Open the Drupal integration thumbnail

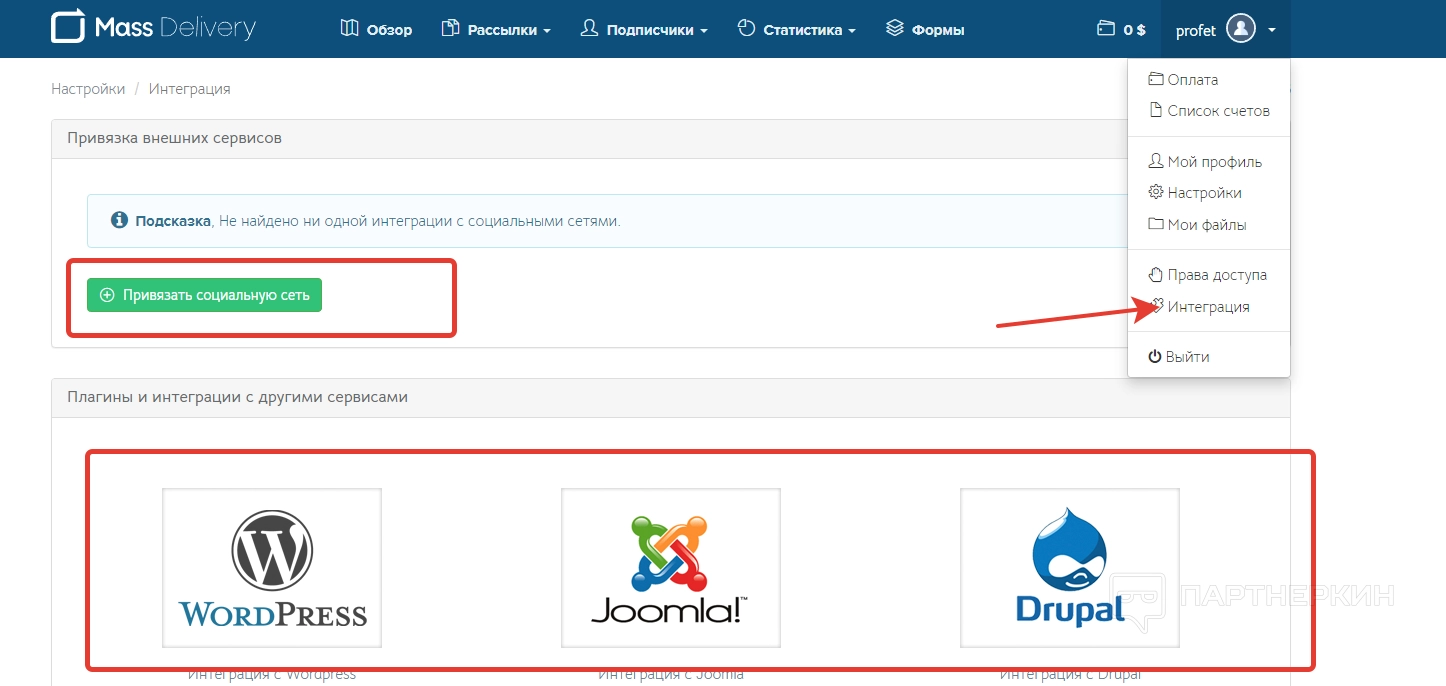[1069, 568]
